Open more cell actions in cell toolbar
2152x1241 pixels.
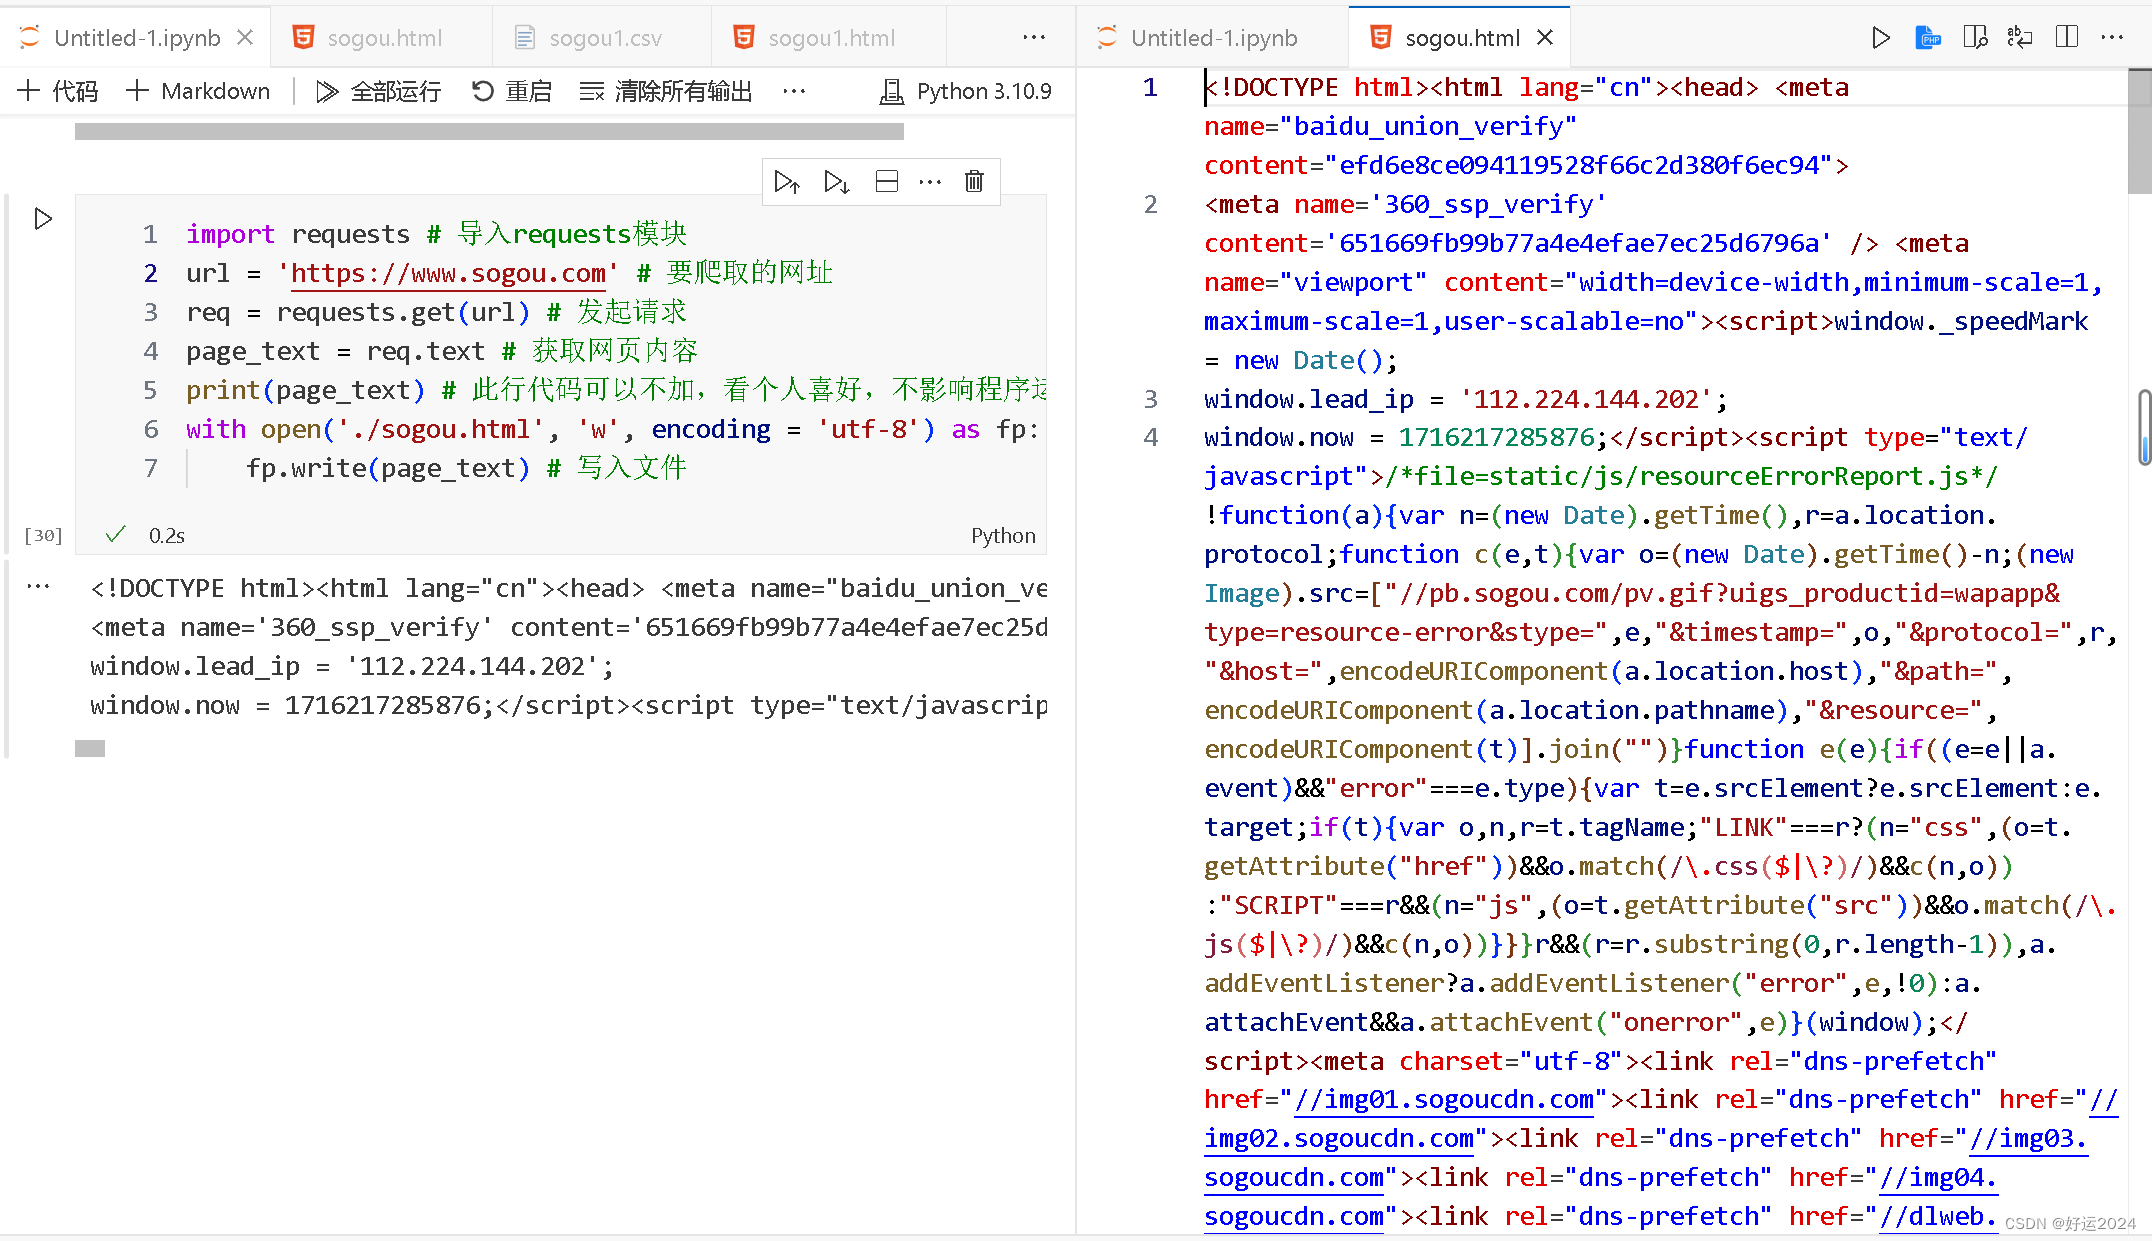click(930, 181)
